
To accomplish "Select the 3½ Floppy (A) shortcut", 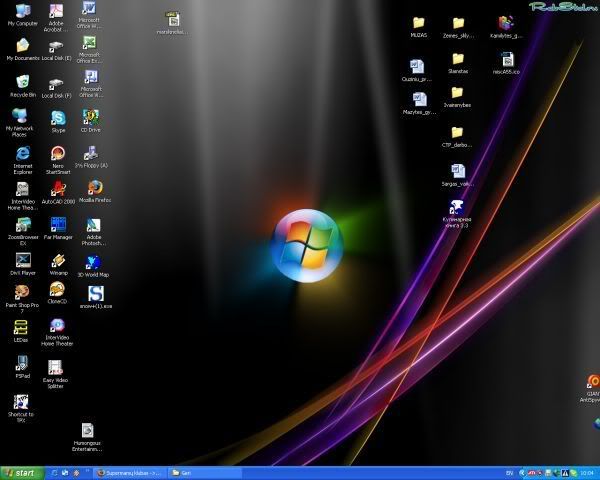I will pyautogui.click(x=91, y=157).
